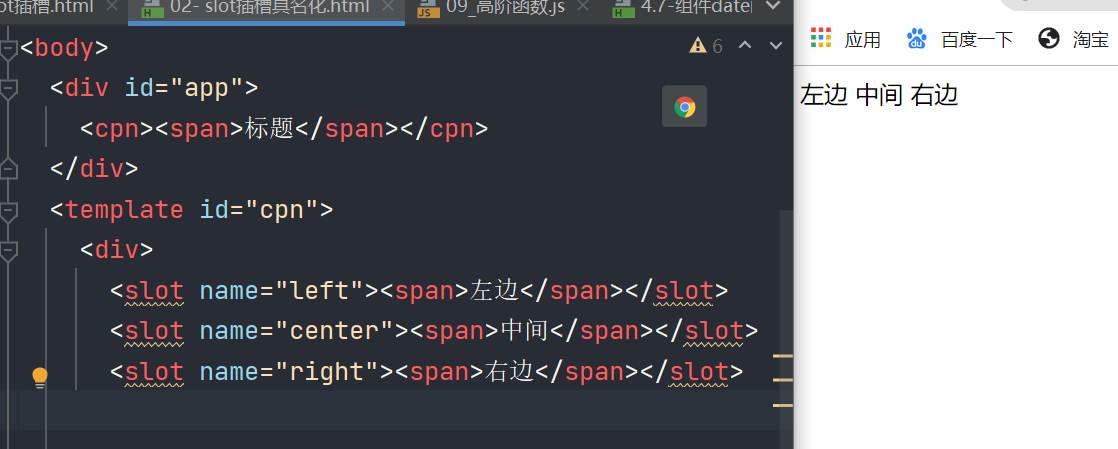Click the body tag keyword
Screen dimensions: 1118x449
[64, 48]
